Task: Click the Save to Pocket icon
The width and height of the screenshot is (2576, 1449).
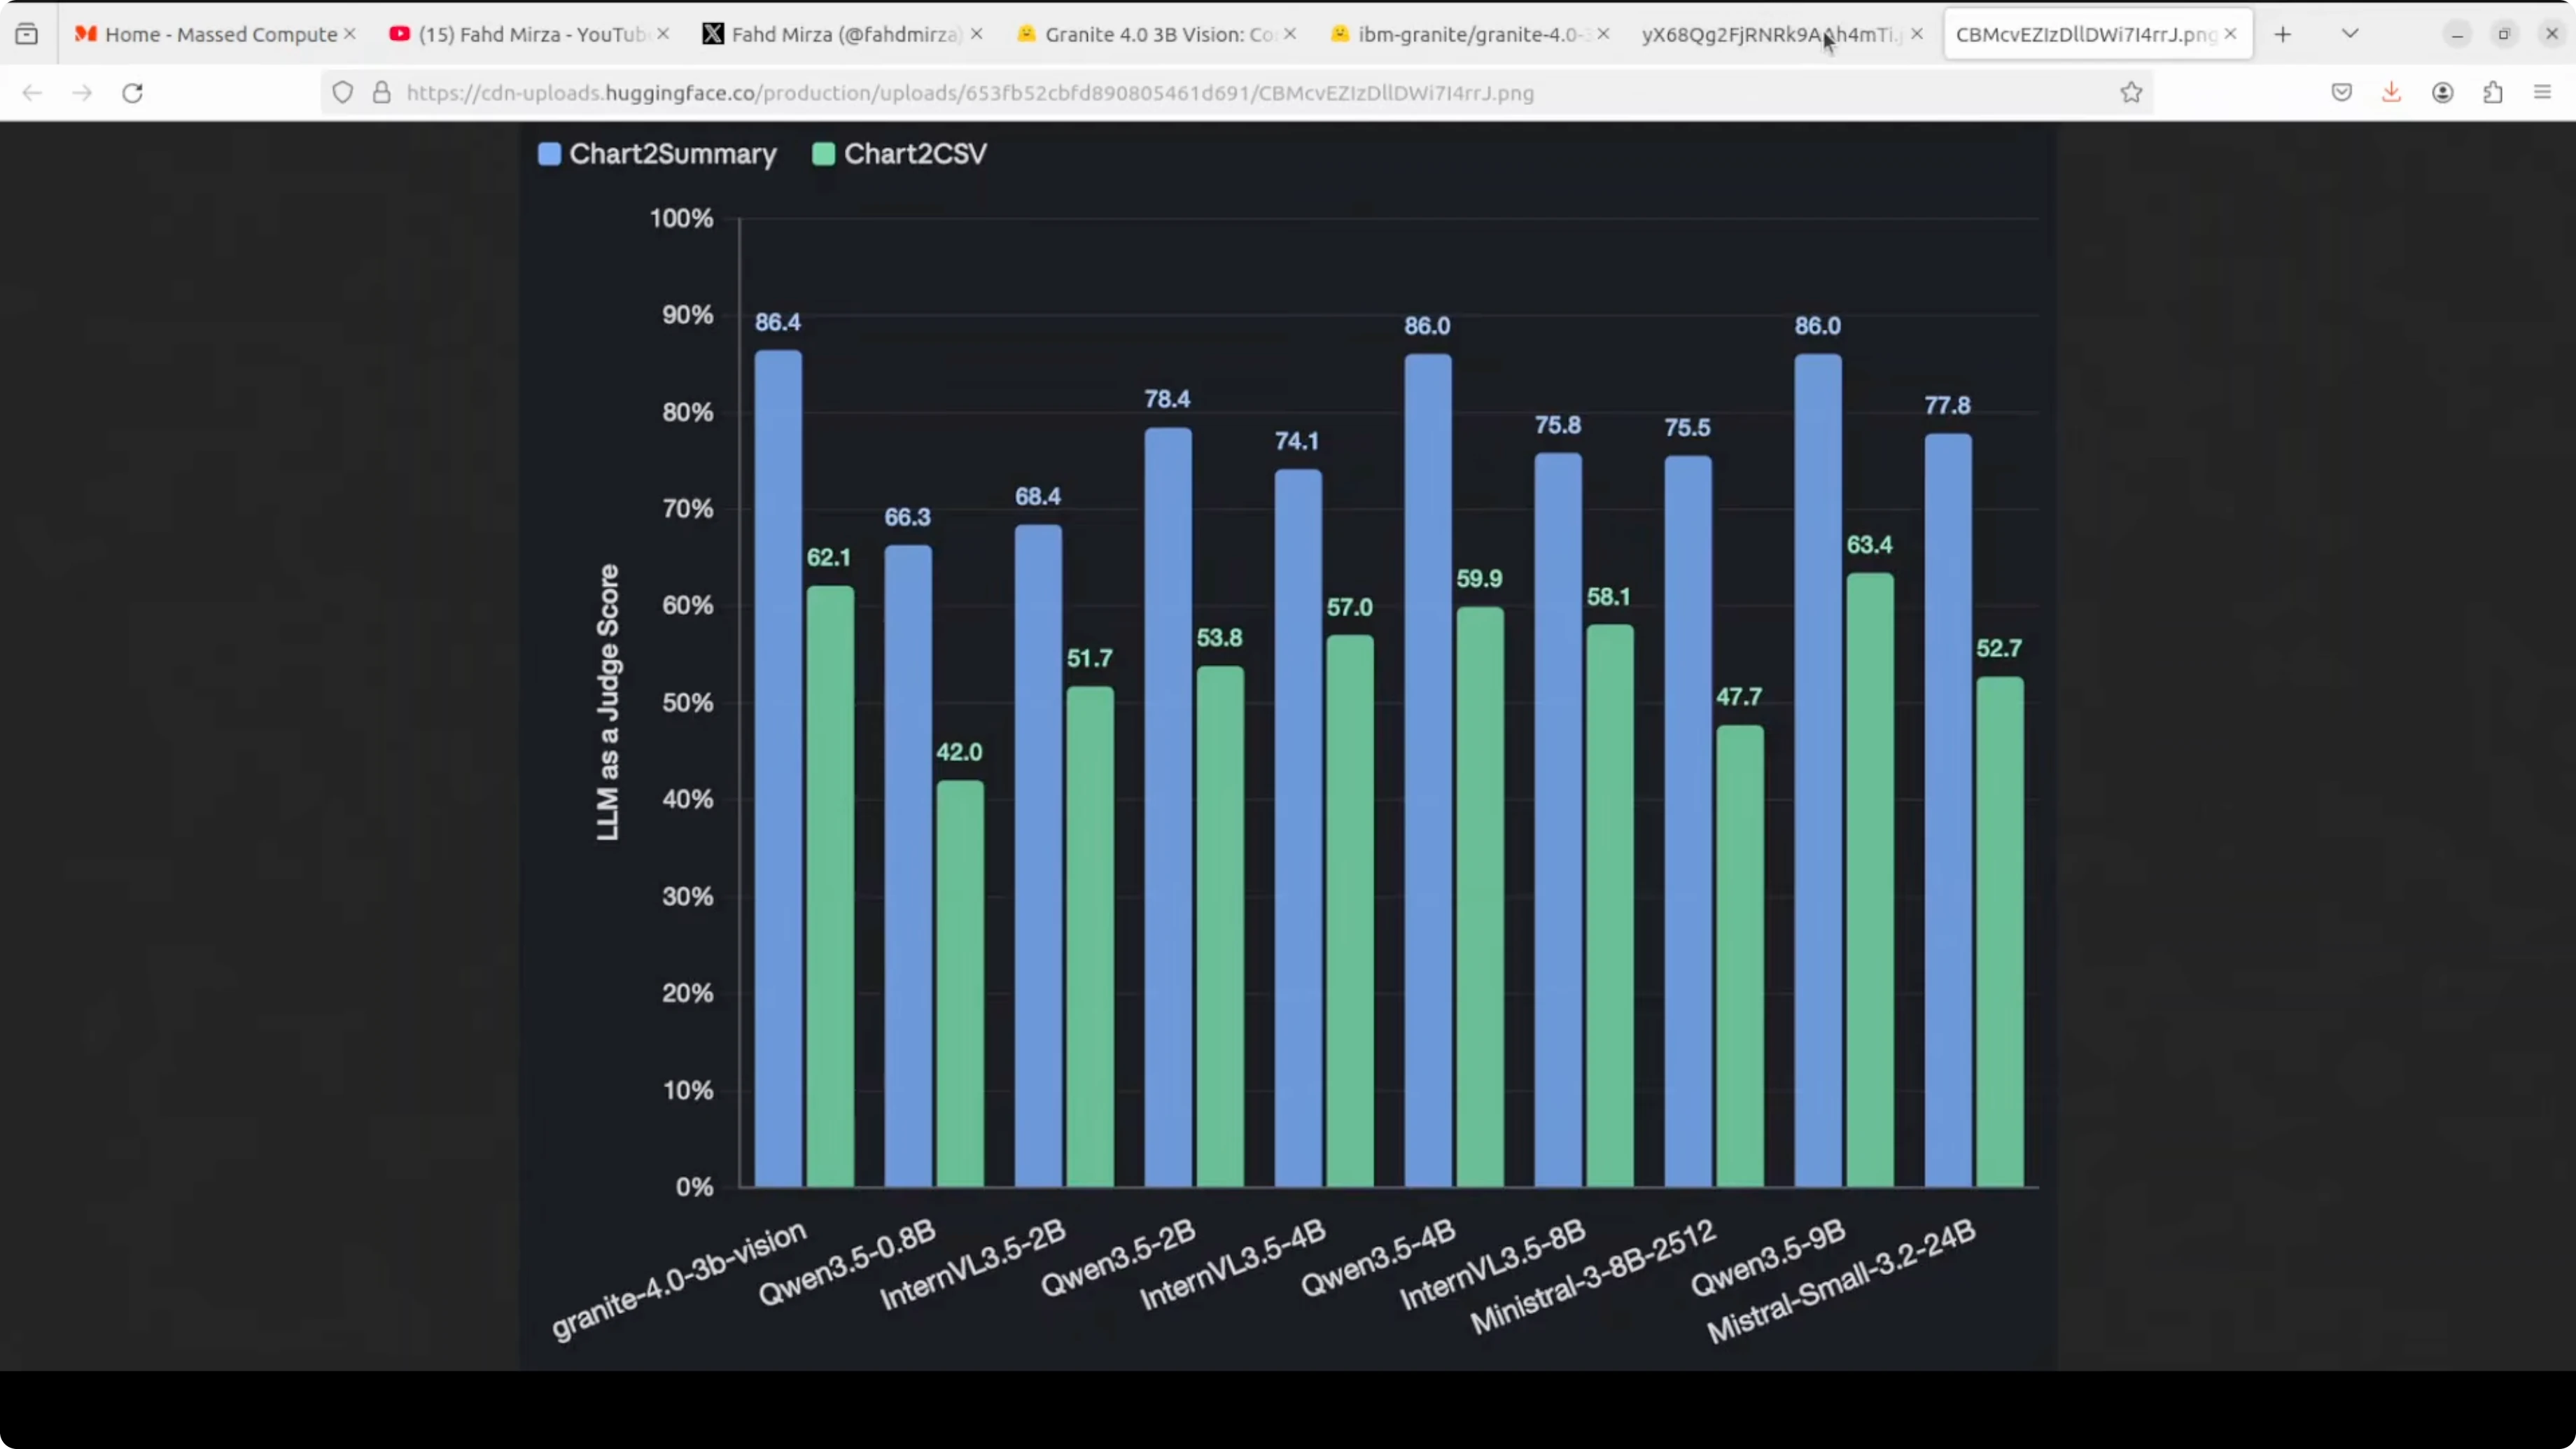Action: pos(2341,93)
